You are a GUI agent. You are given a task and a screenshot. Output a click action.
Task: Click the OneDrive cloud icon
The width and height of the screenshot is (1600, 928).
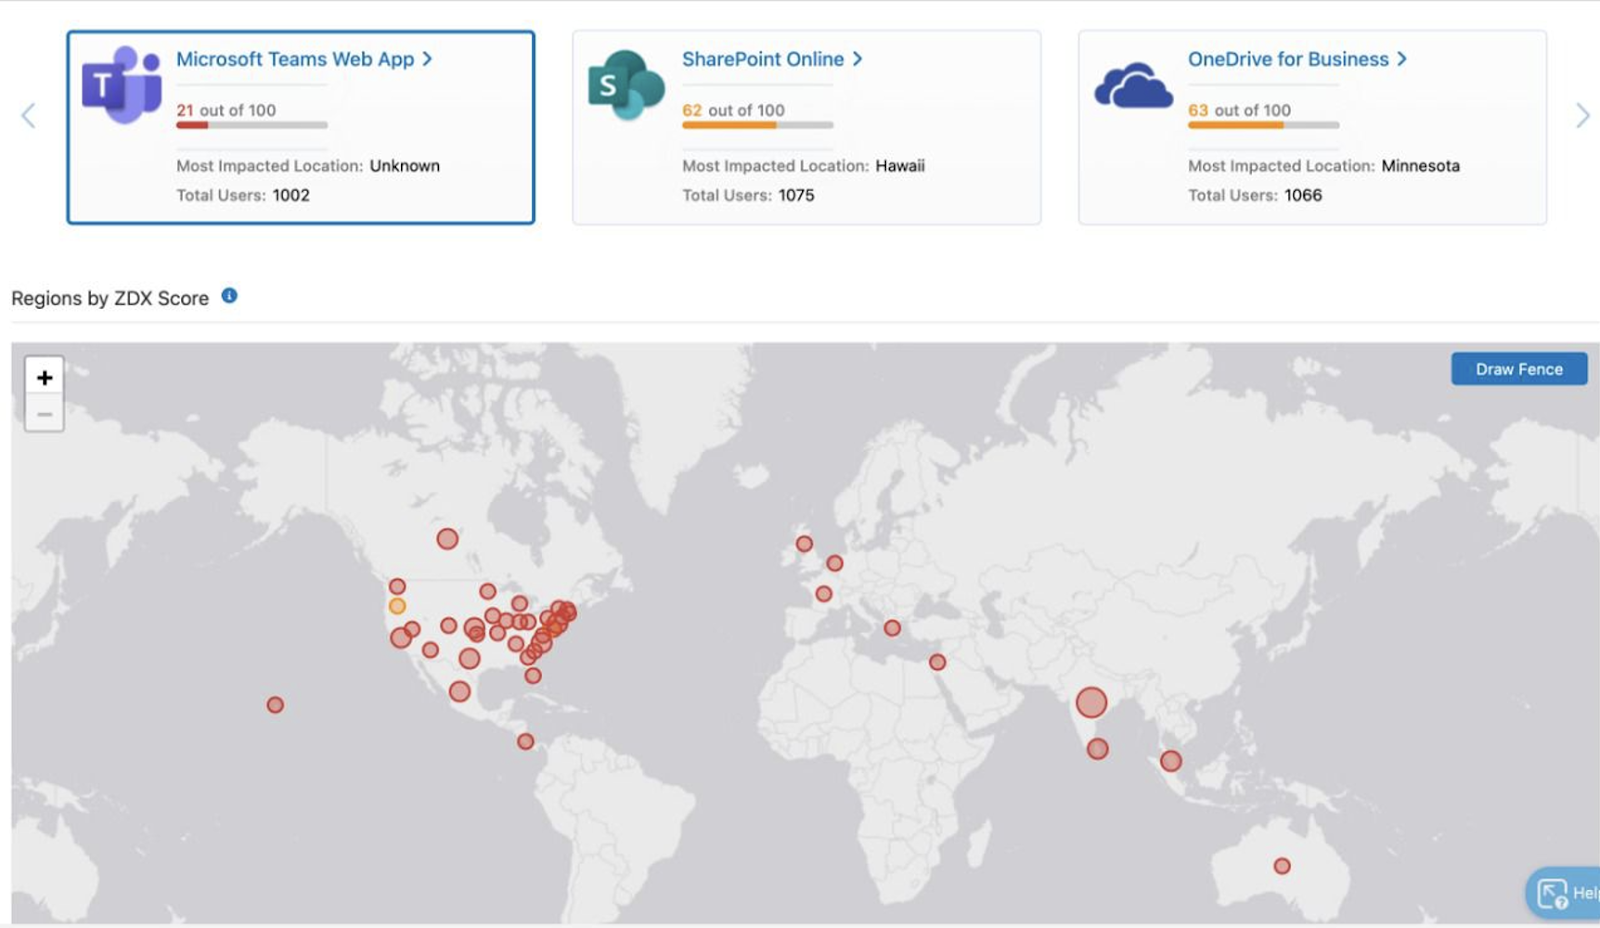click(1133, 86)
